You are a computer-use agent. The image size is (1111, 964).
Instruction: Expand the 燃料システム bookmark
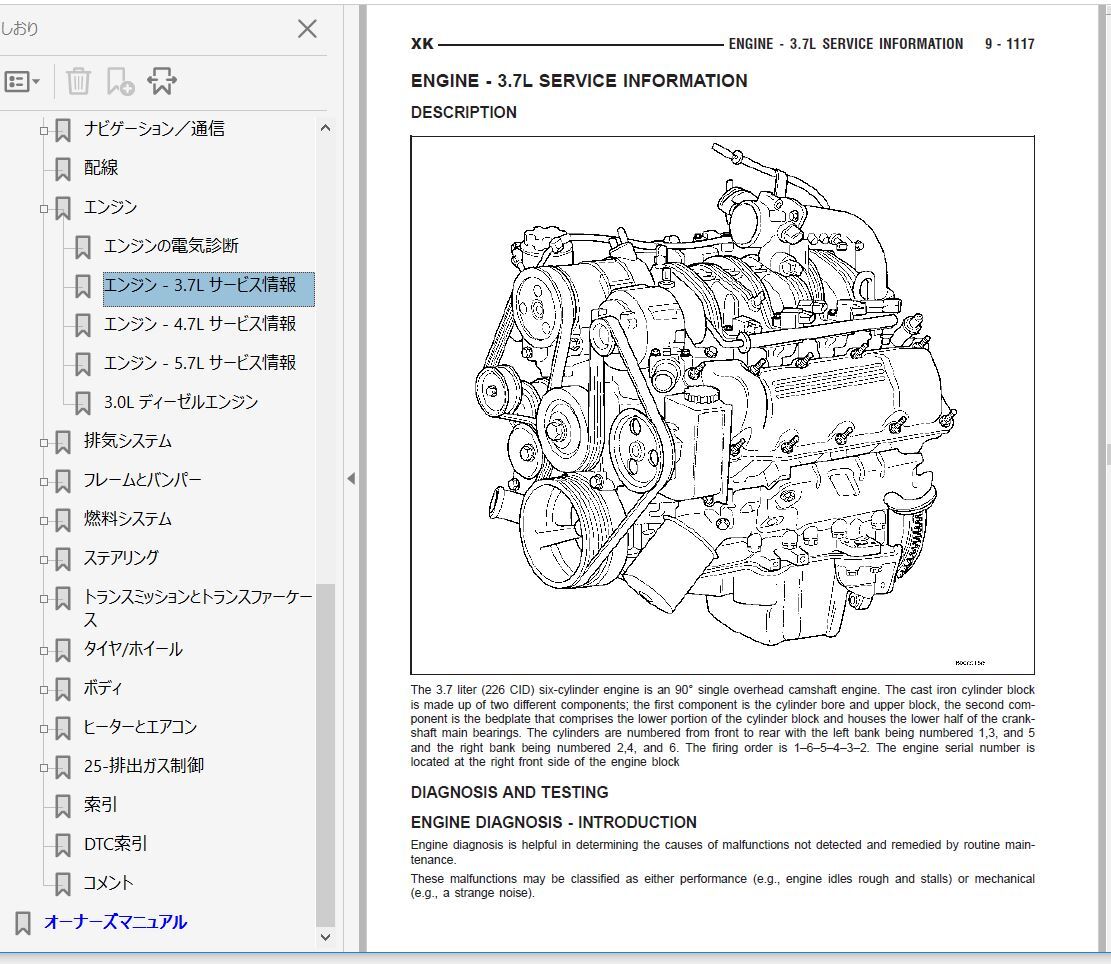pos(44,521)
